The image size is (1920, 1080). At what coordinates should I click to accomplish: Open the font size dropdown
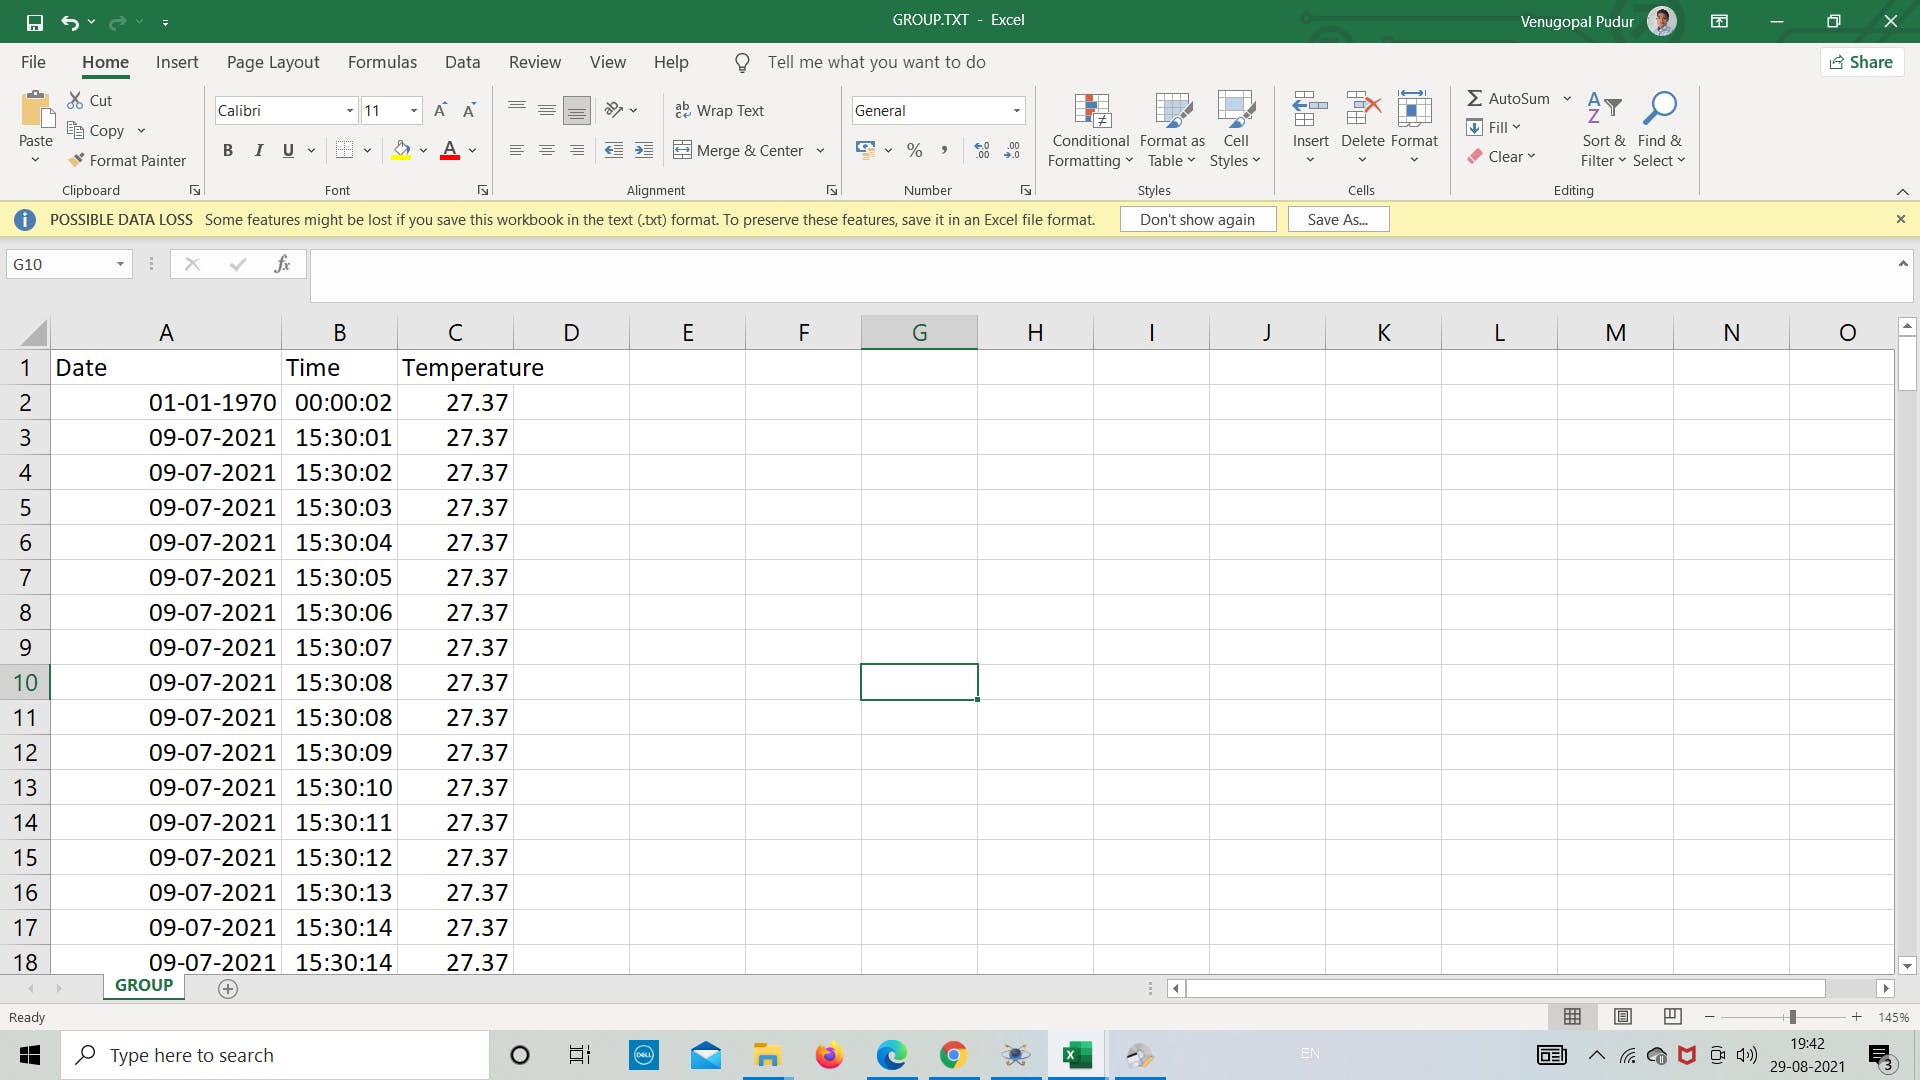[414, 110]
